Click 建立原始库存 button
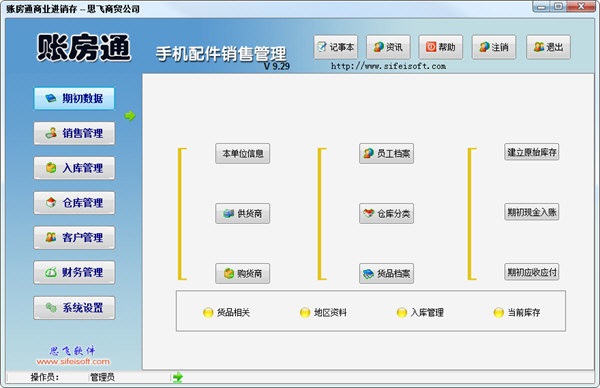Screen dimensions: 600x388 coord(532,152)
